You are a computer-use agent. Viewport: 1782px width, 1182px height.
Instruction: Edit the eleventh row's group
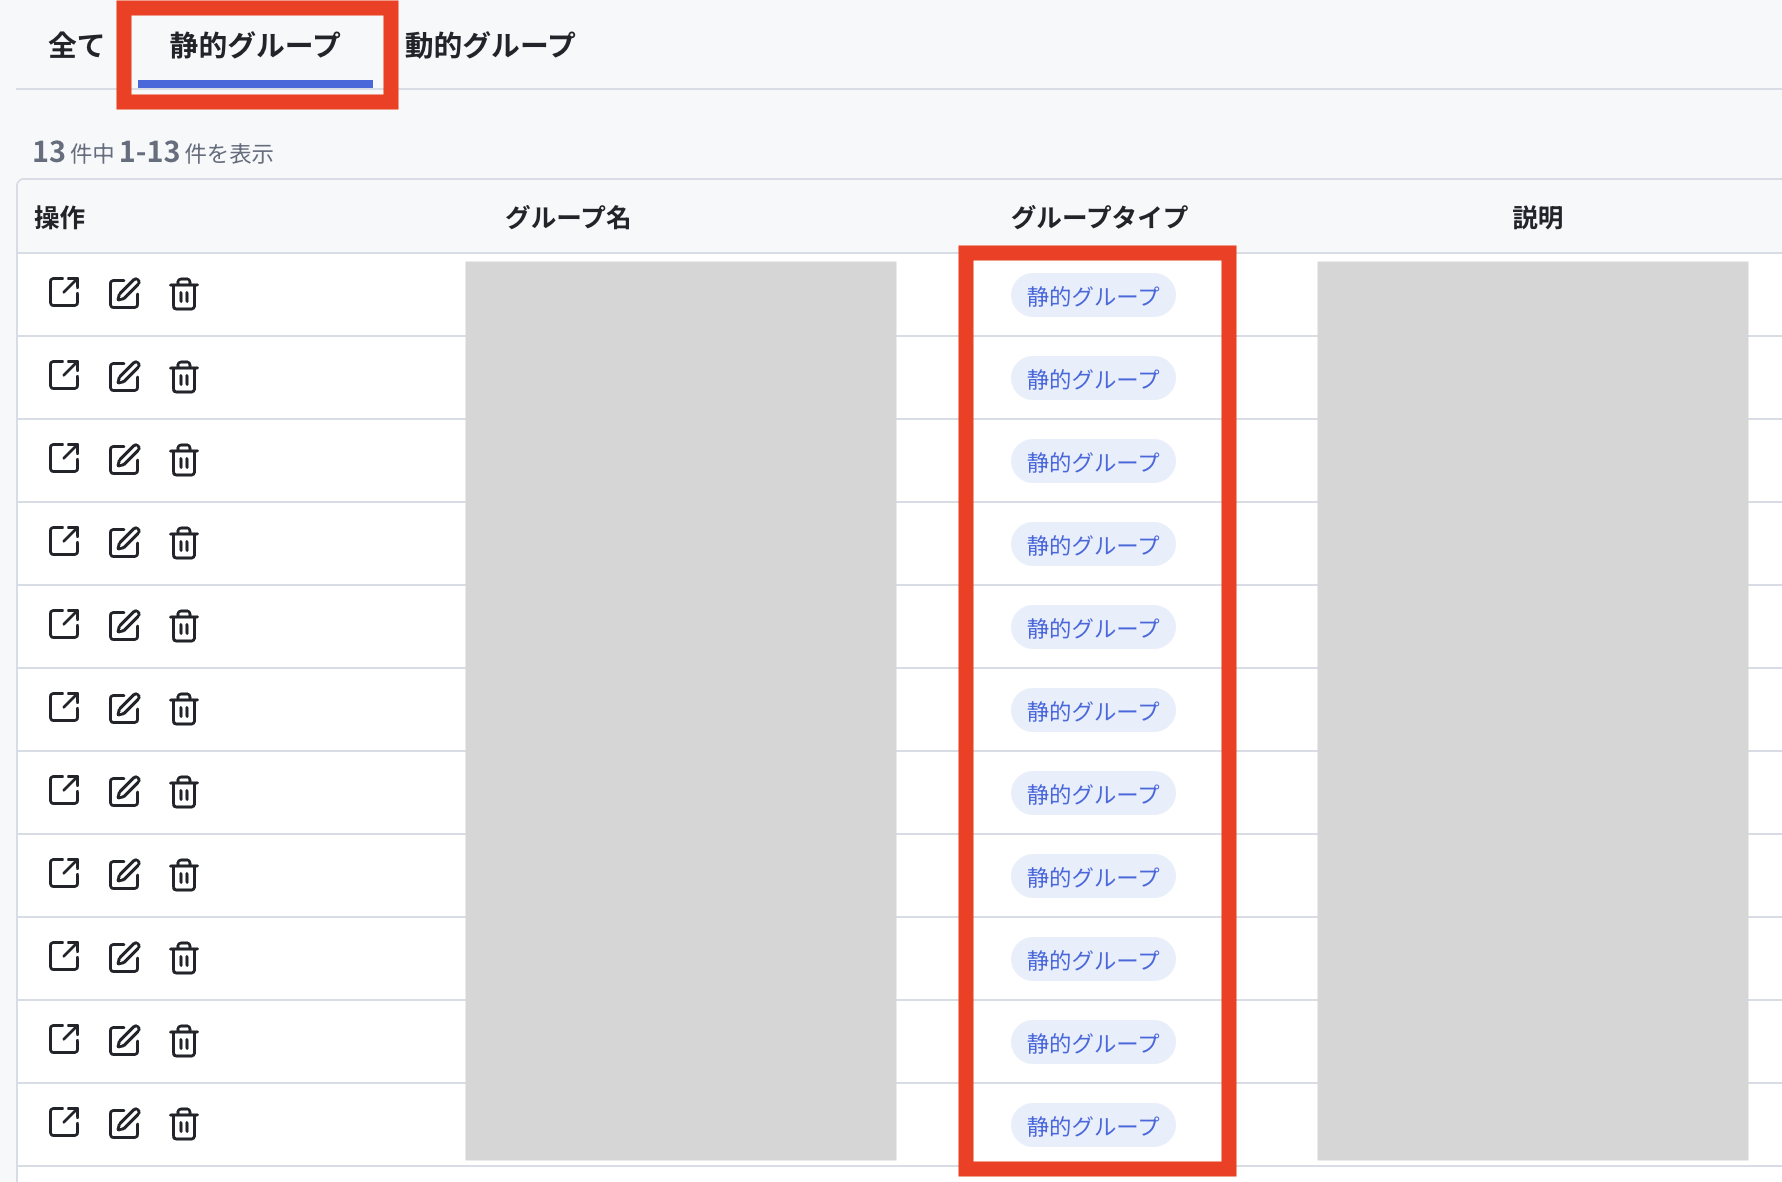click(x=124, y=1123)
